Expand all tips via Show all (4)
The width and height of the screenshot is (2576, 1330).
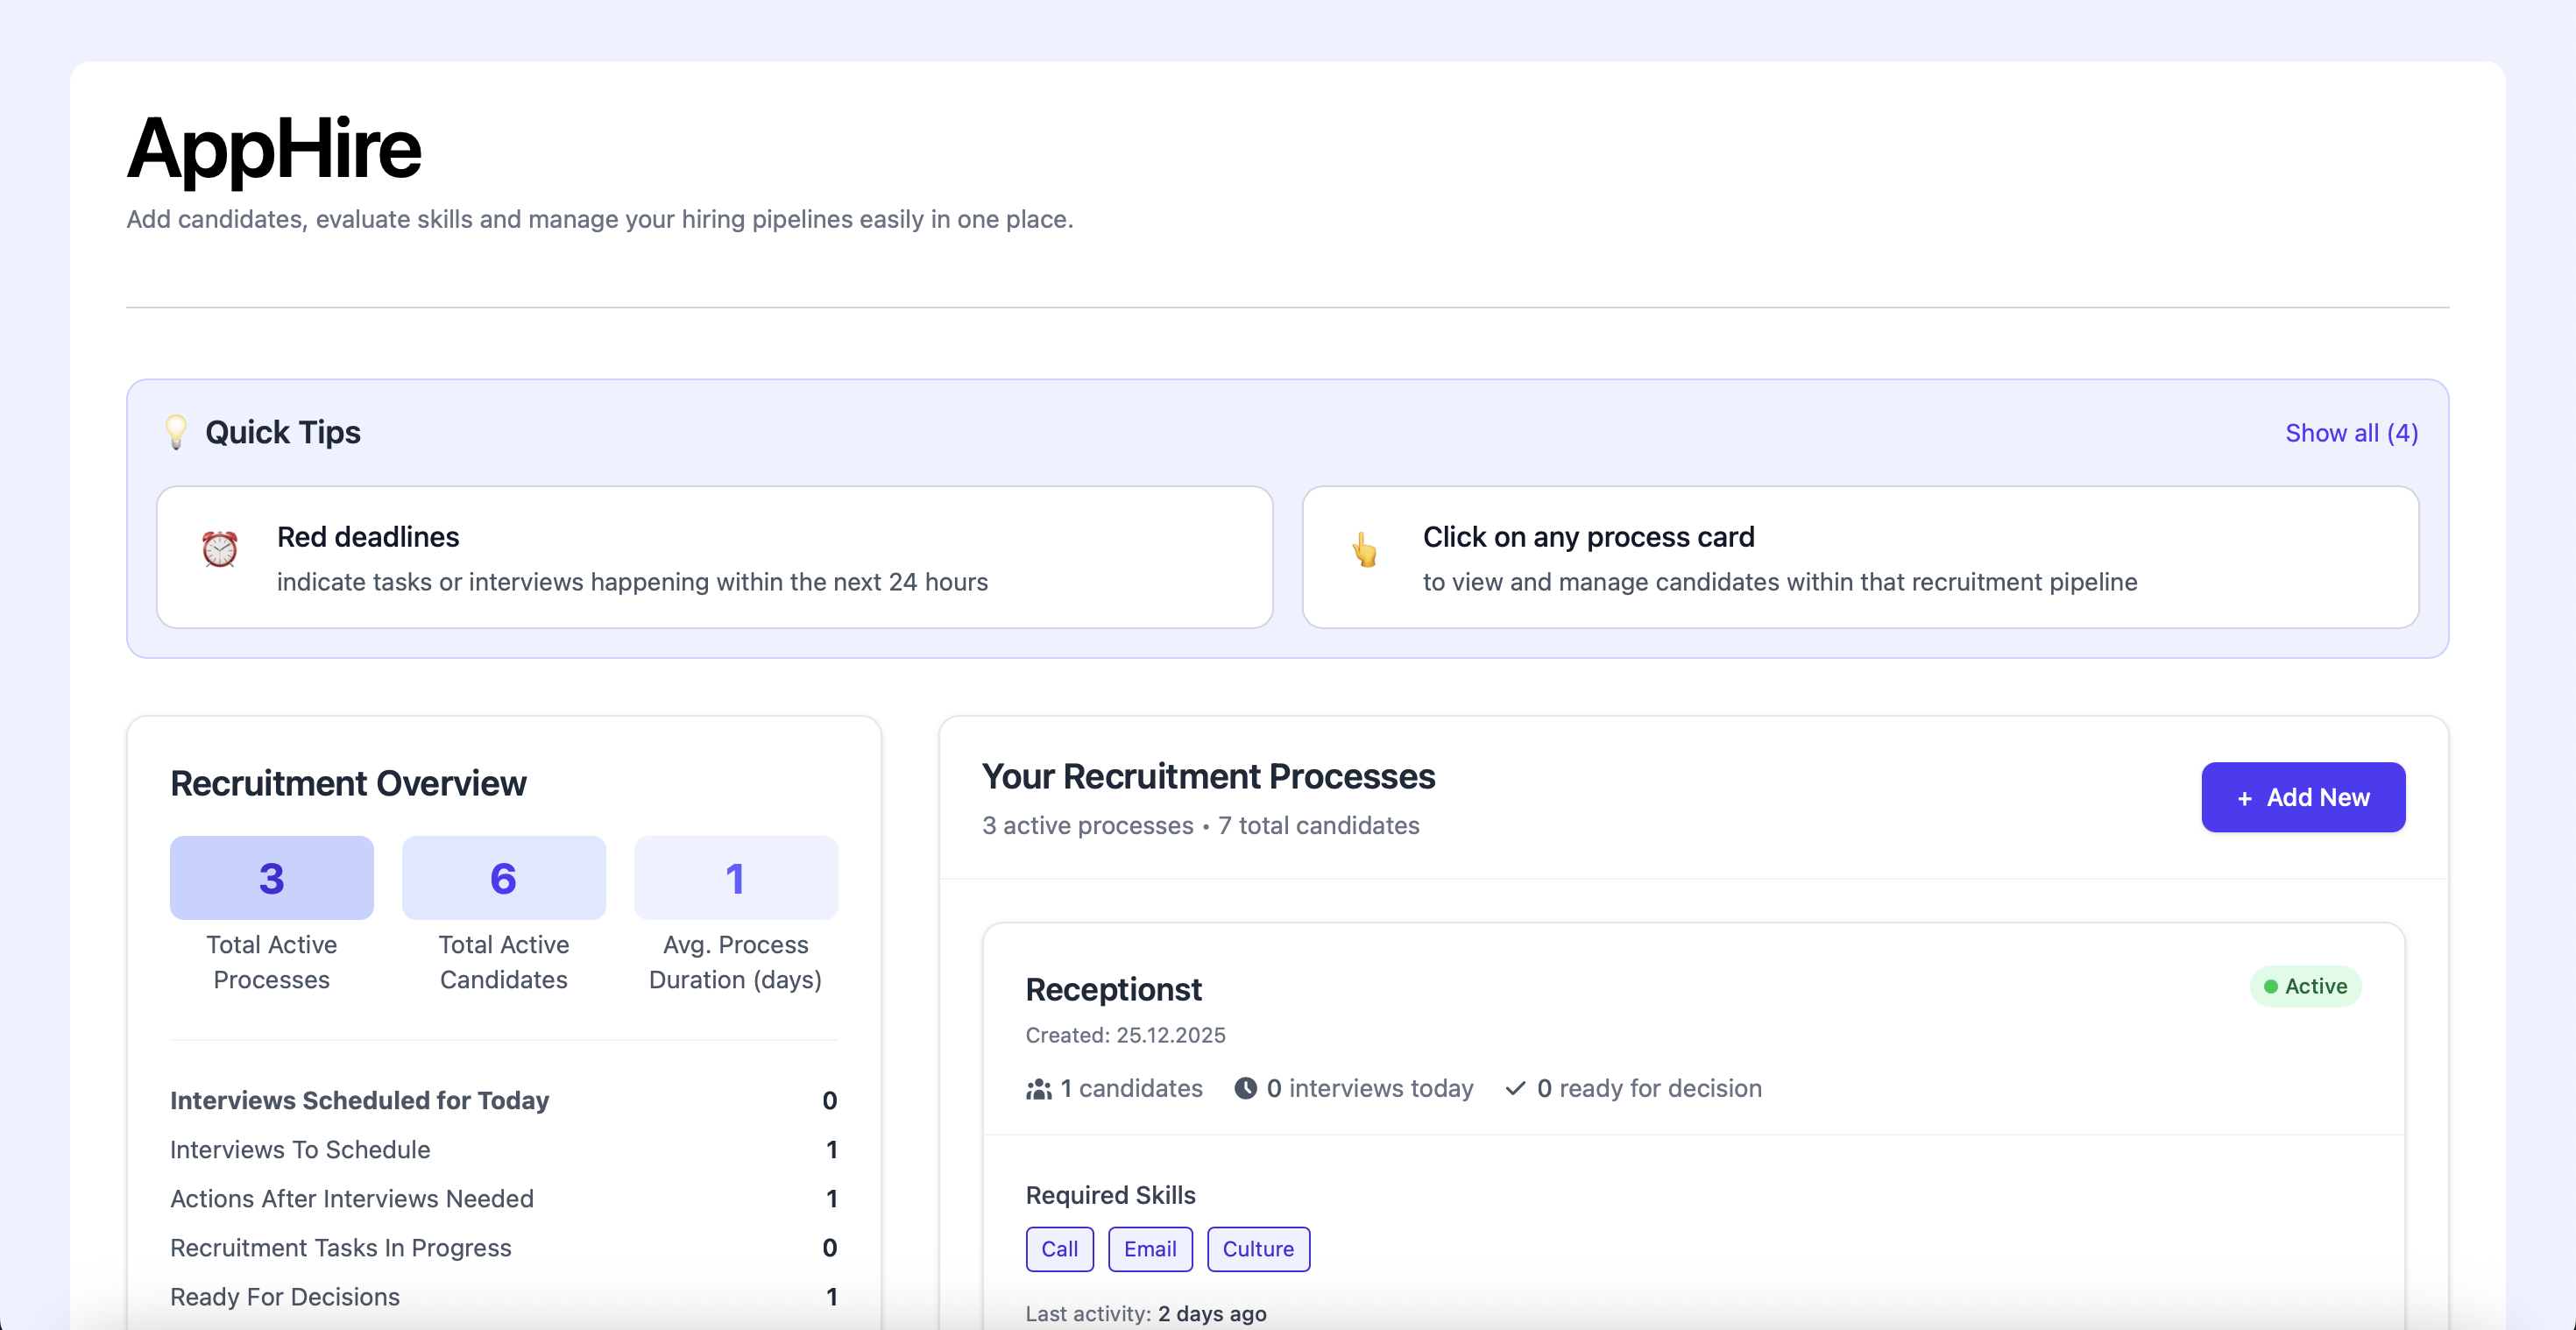(2351, 433)
